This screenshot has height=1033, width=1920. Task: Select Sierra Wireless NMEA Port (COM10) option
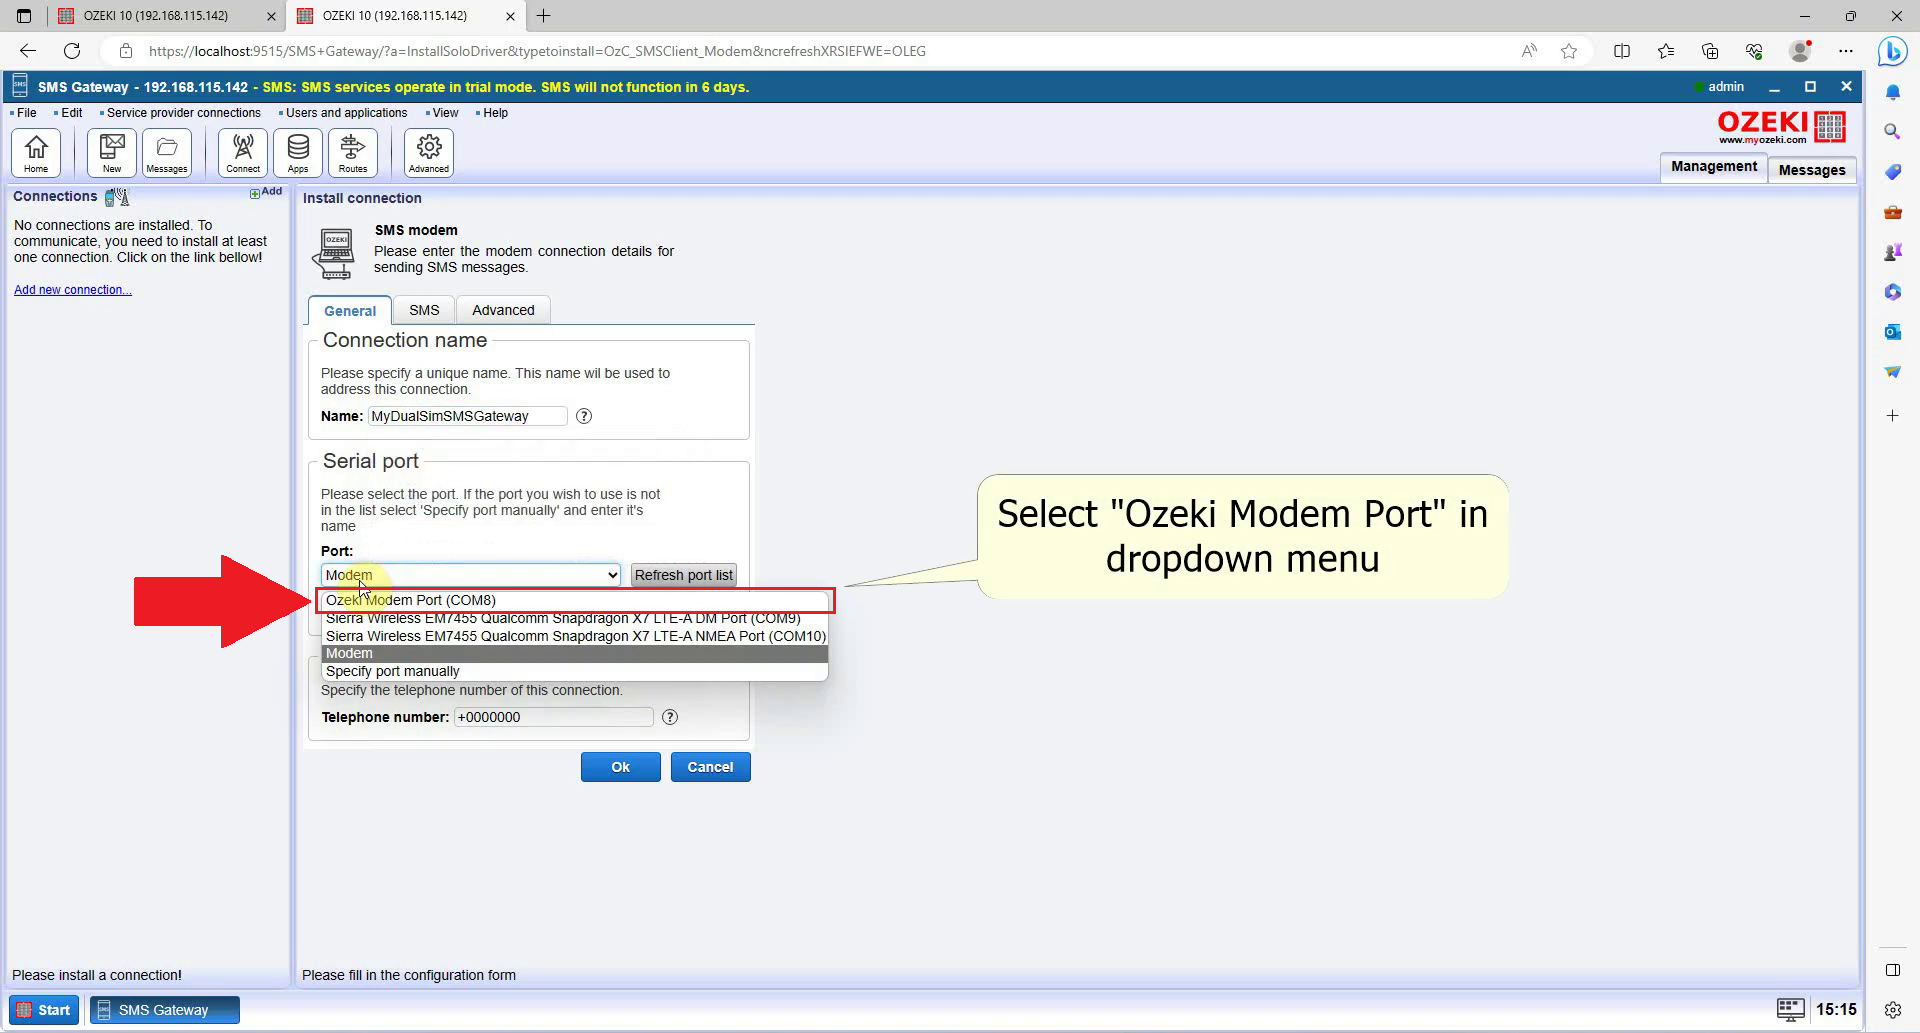[575, 636]
